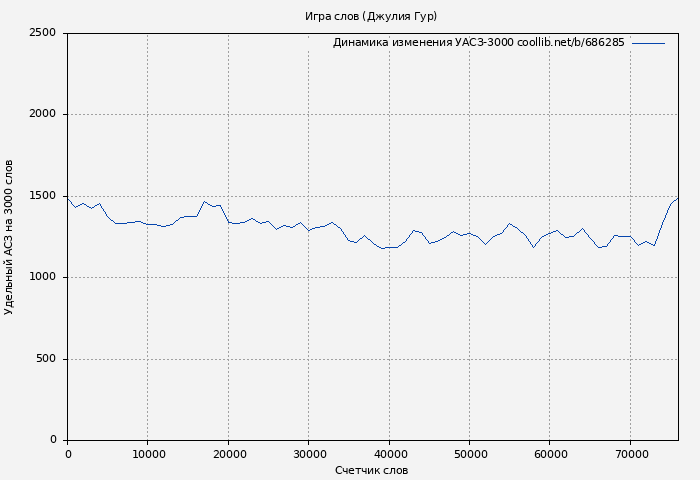Viewport: 700px width, 480px height.
Task: Select the 60000 x-axis tick label
Action: pos(550,454)
